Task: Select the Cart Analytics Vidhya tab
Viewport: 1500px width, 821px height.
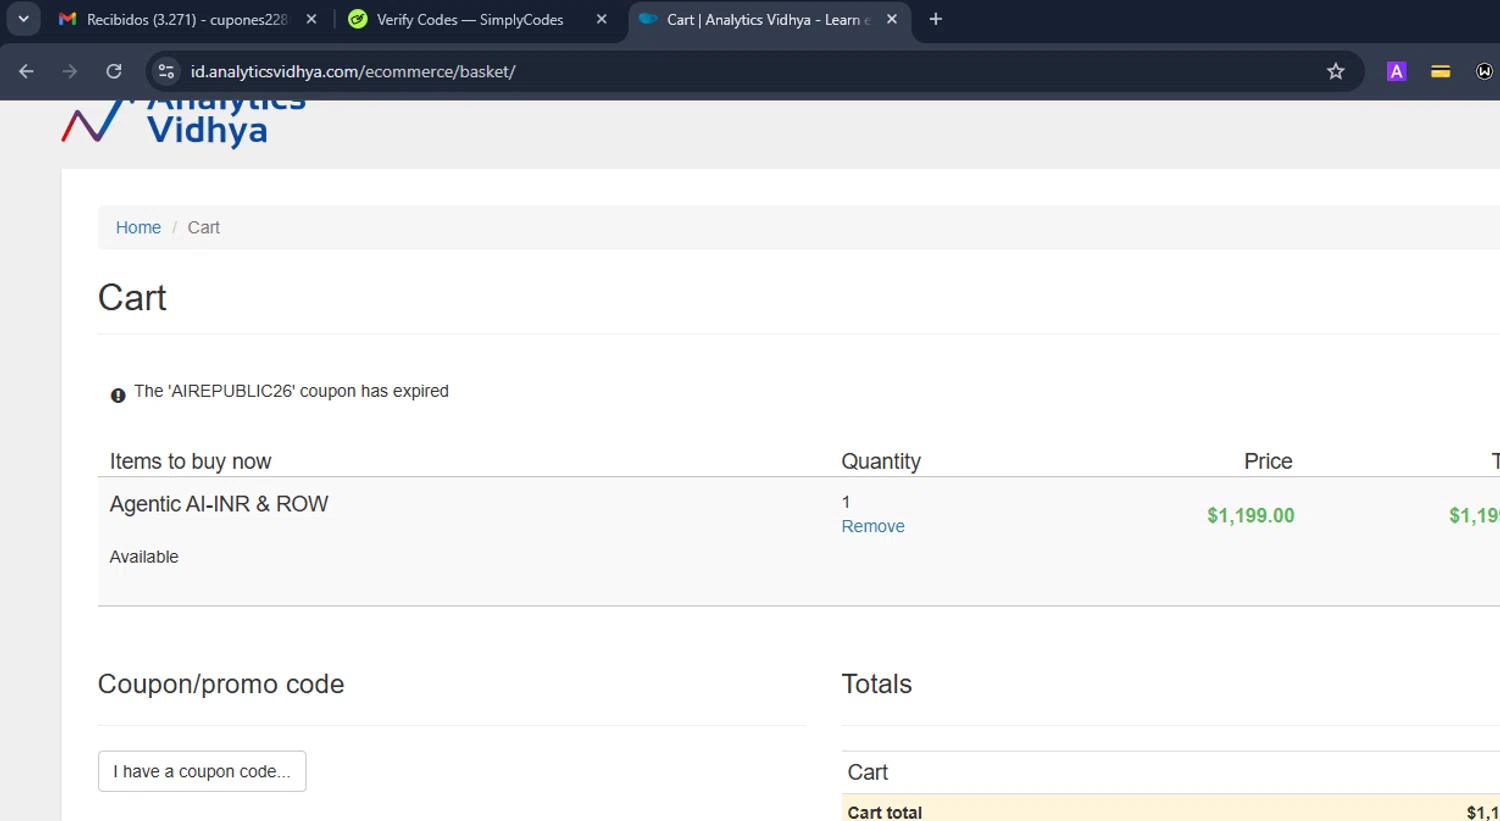Action: (768, 19)
